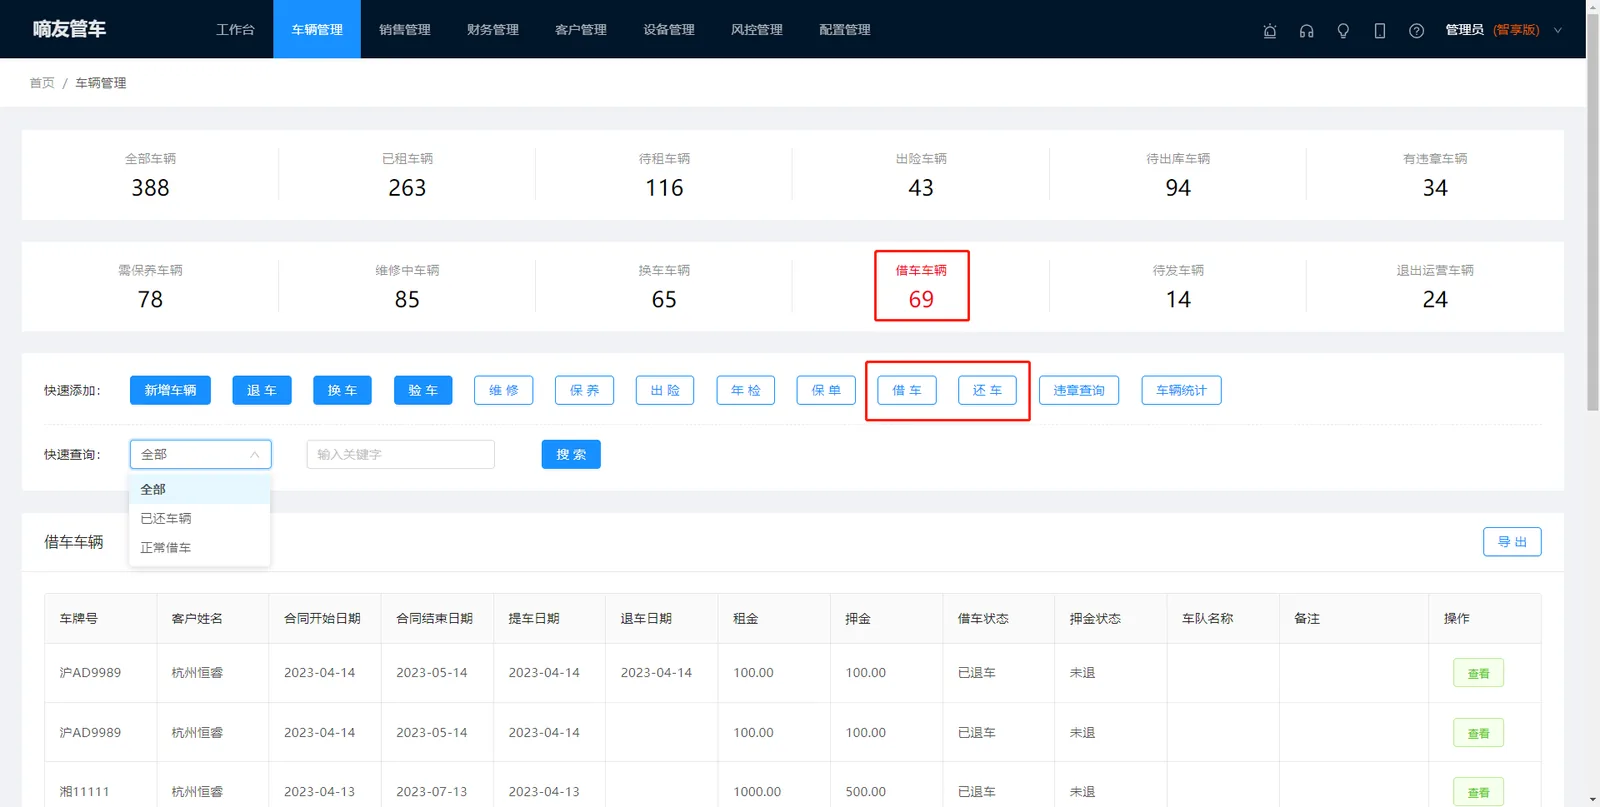Image resolution: width=1600 pixels, height=807 pixels.
Task: Click 查看 in the 湘11111 row
Action: coord(1478,792)
